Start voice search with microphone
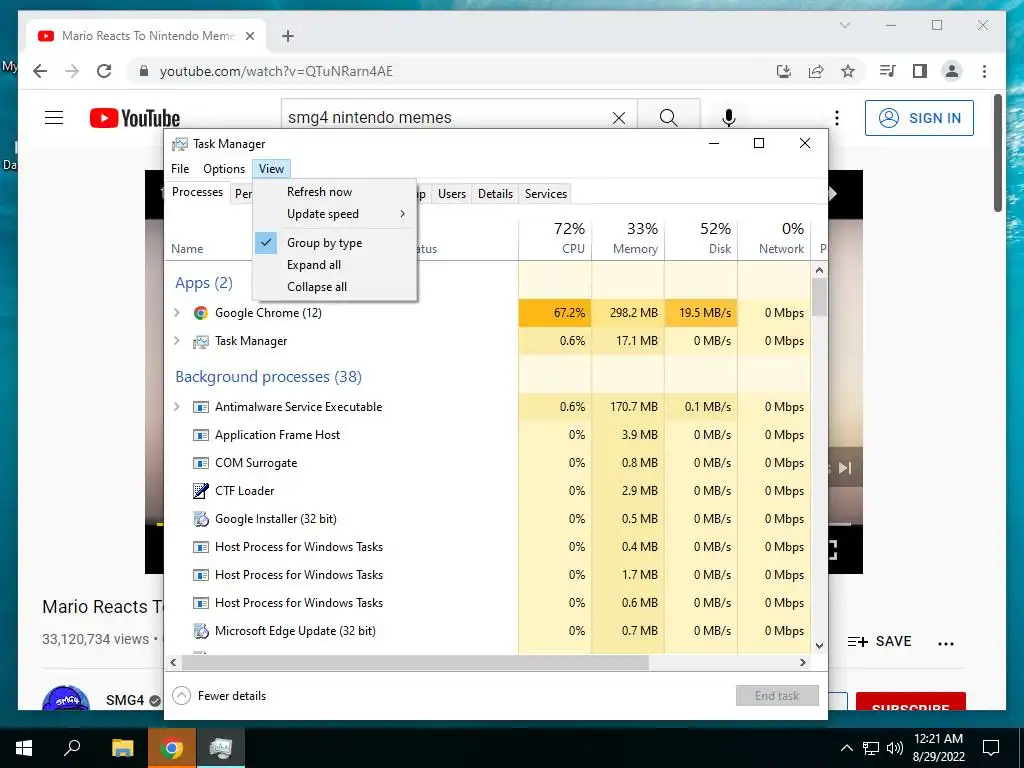This screenshot has height=768, width=1024. [729, 118]
